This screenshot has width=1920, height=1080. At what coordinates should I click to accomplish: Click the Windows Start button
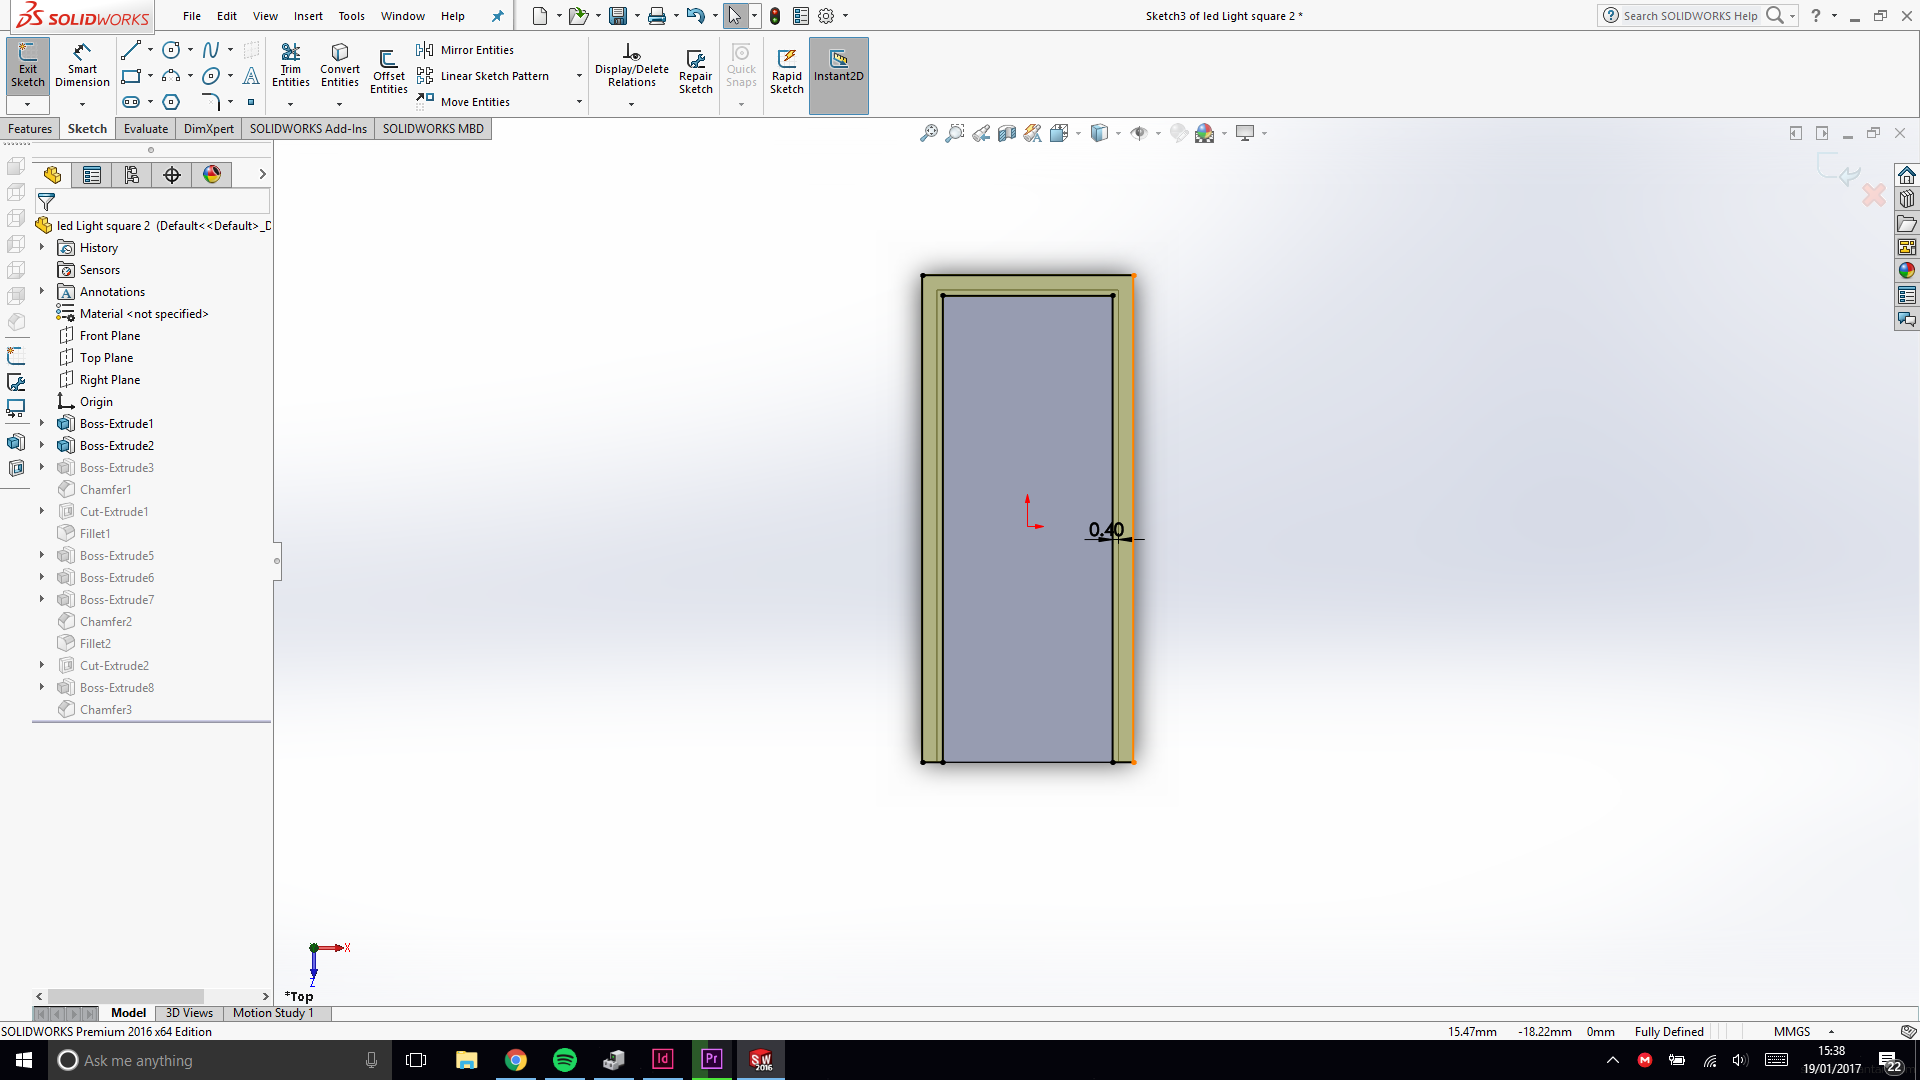pos(24,1060)
